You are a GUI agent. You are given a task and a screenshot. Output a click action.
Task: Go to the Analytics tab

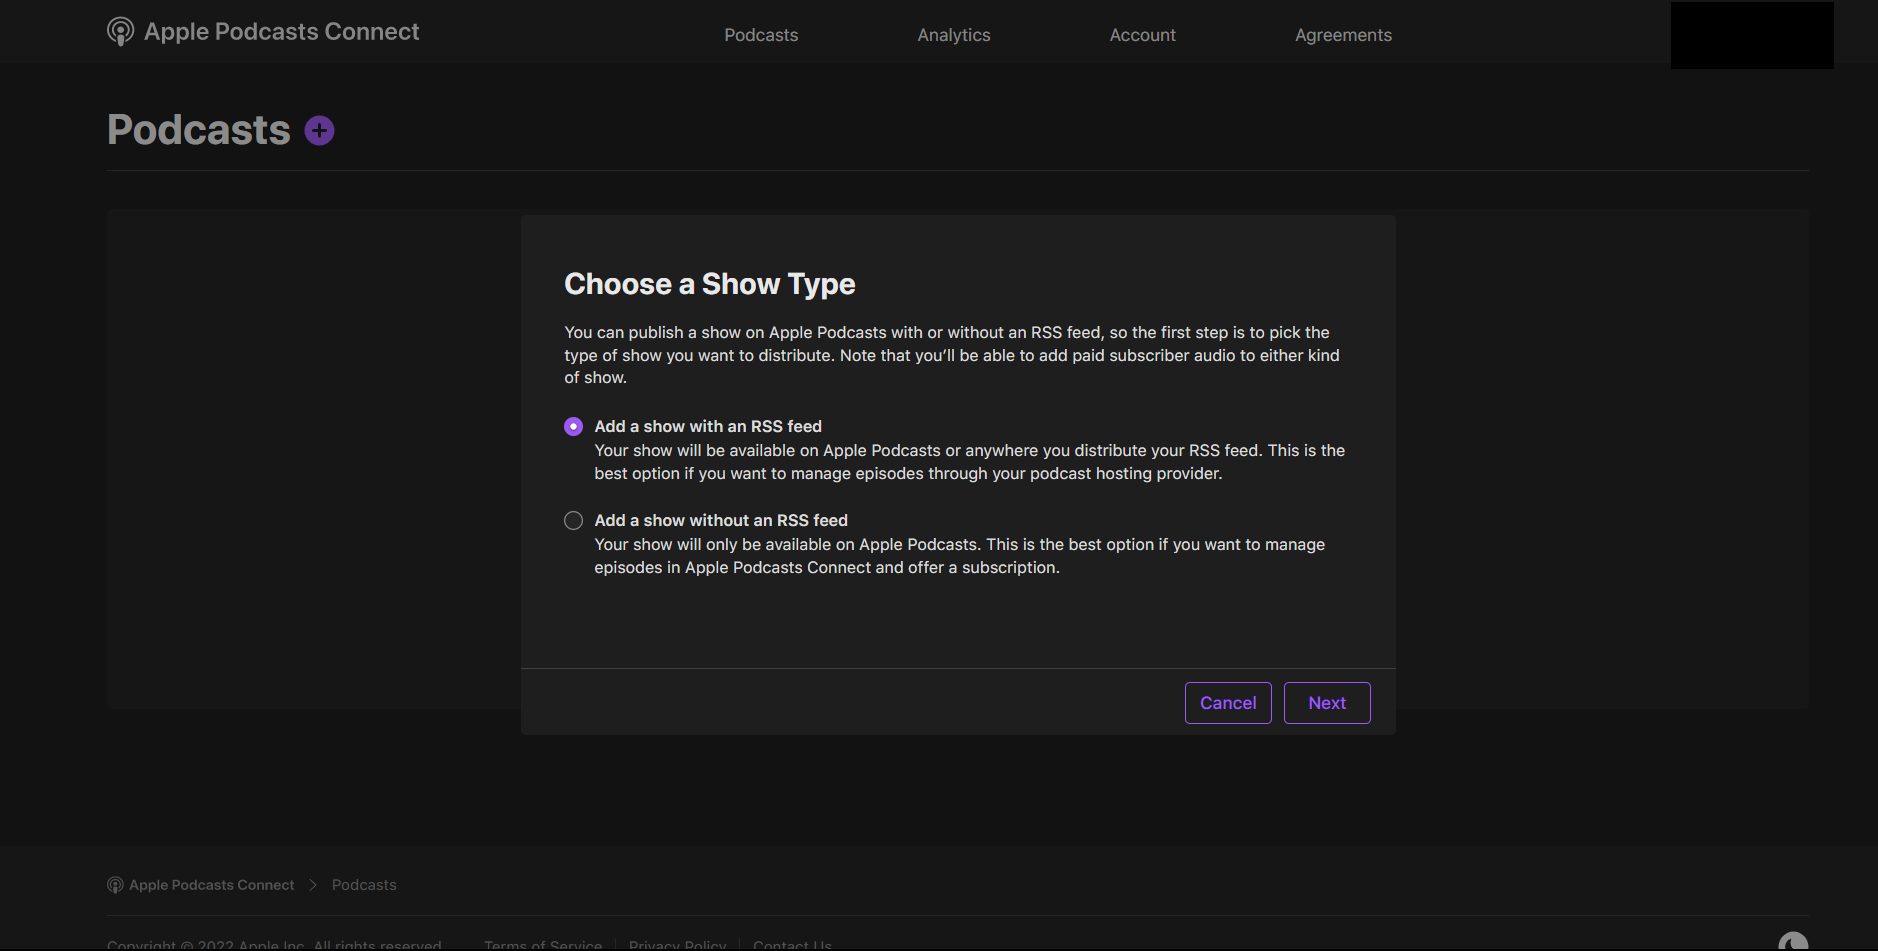pyautogui.click(x=954, y=35)
